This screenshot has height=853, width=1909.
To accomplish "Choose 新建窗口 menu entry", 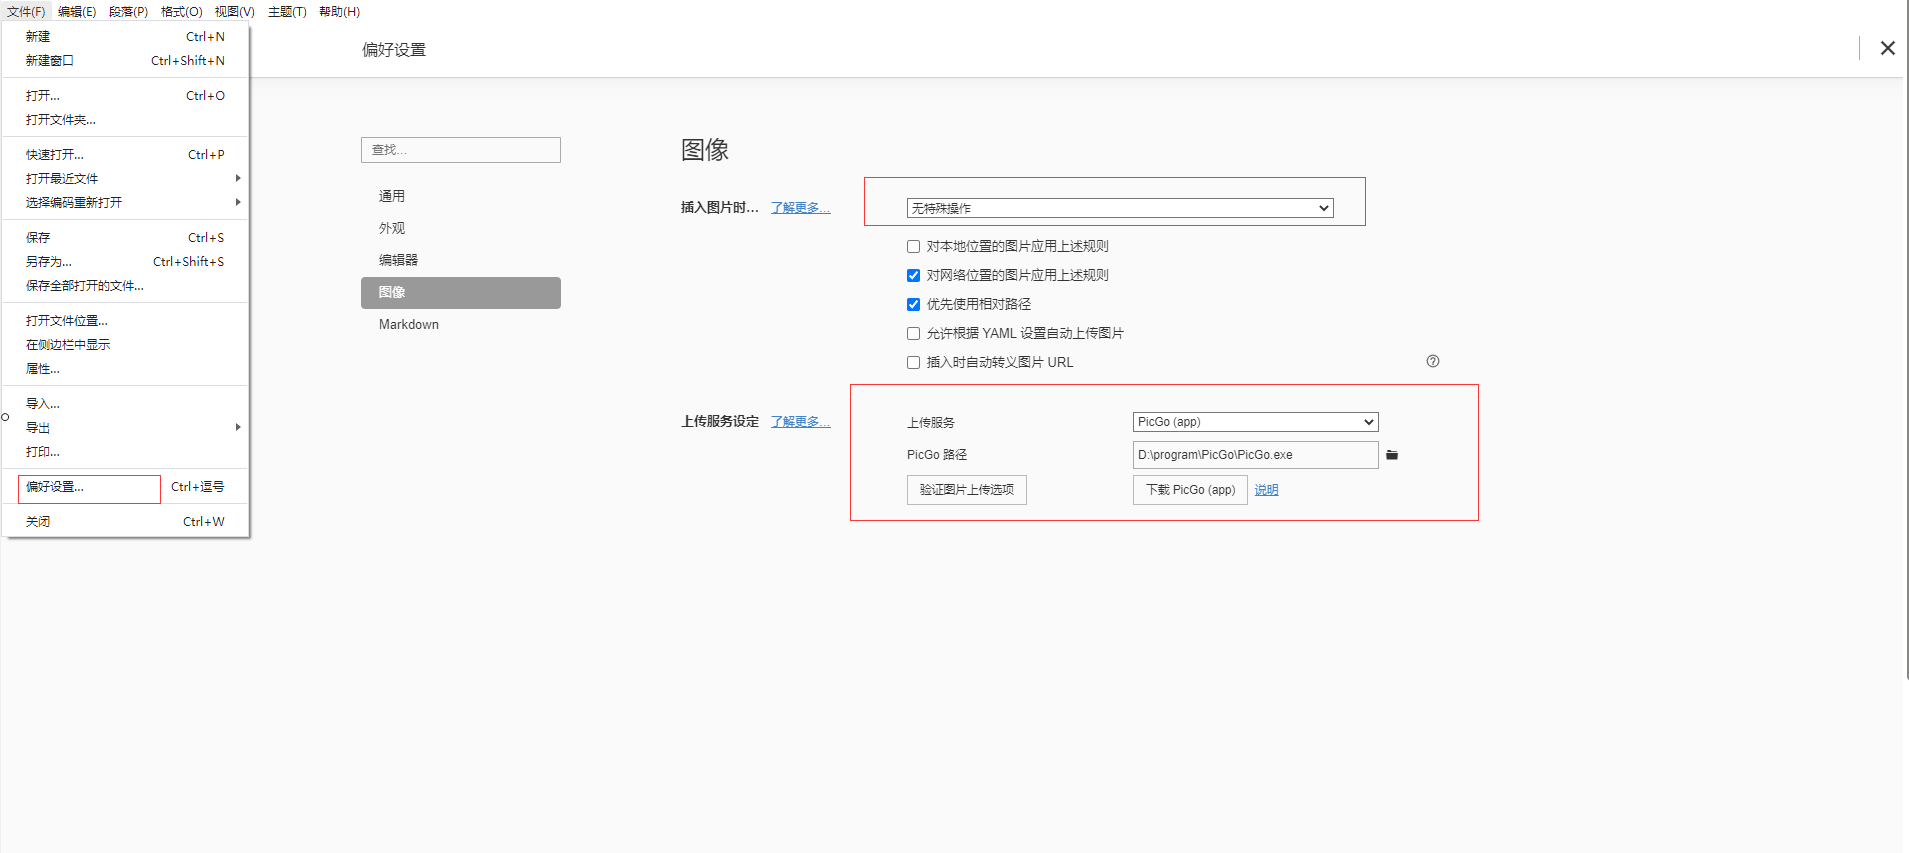I will click(126, 60).
